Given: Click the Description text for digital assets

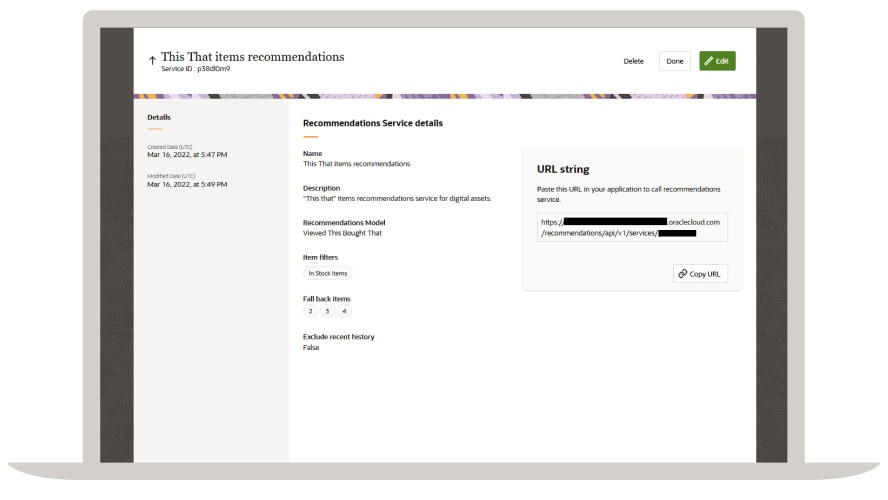Looking at the screenshot, I should (396, 198).
